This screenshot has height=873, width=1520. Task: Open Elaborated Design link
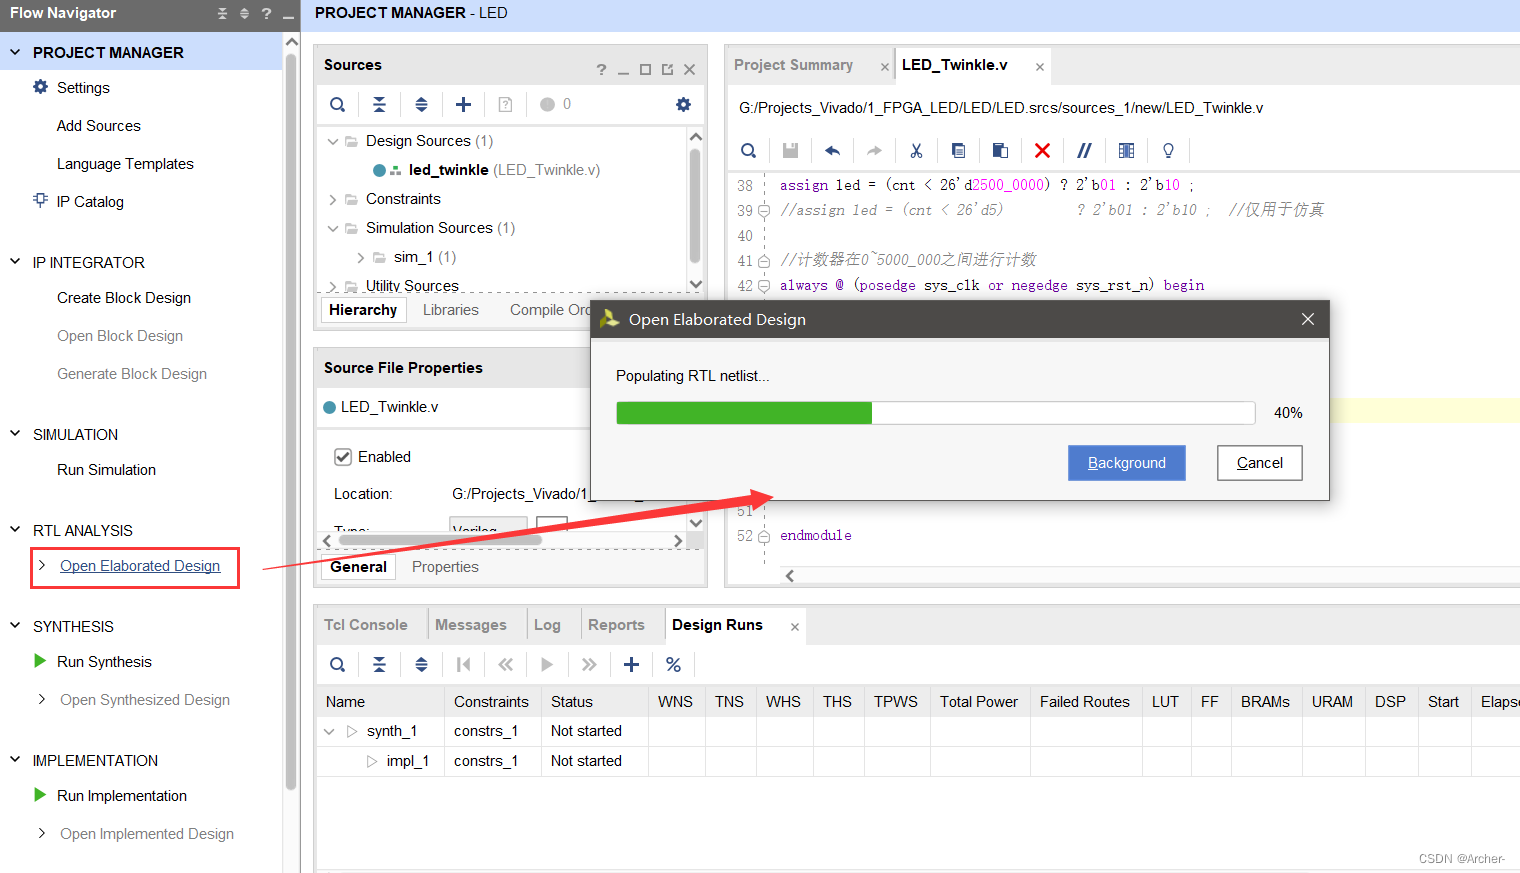pos(140,566)
